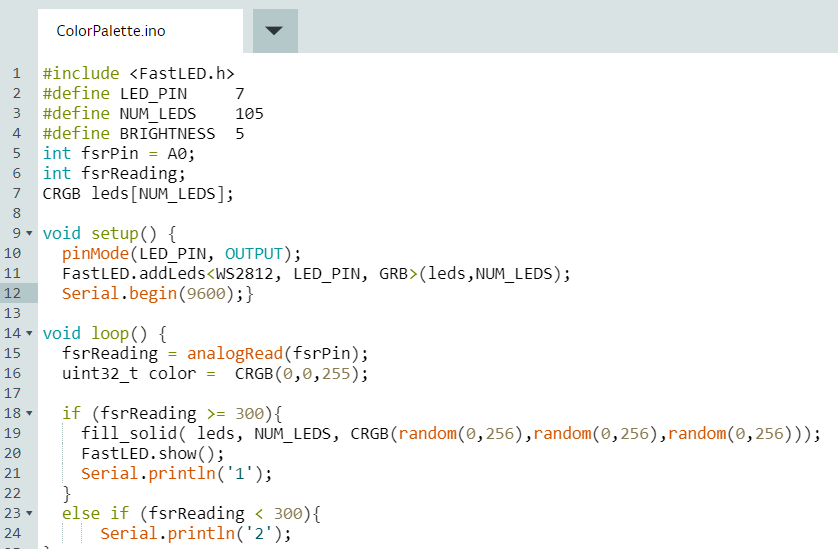Click 'CRGB(0,0,255);' on line 16
The width and height of the screenshot is (838, 549).
pos(302,374)
